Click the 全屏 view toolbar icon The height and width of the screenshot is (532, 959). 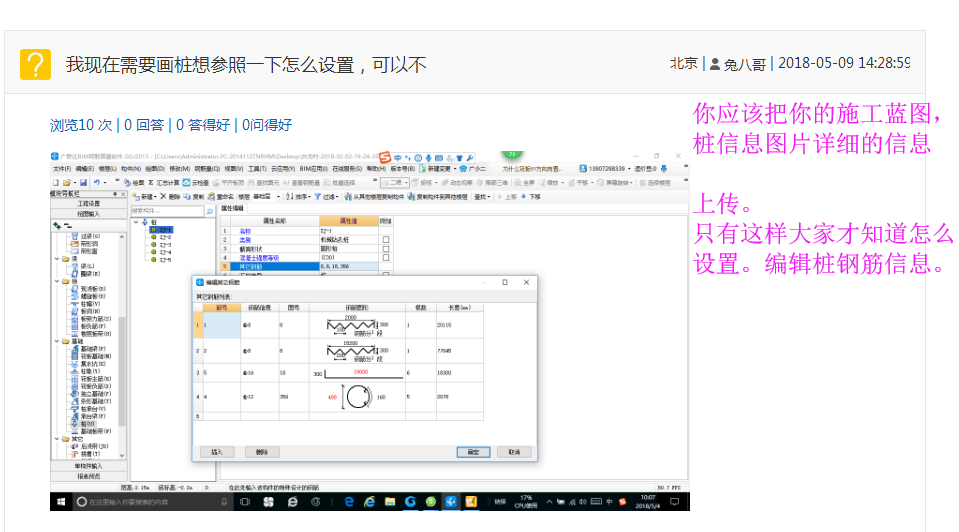coord(518,183)
